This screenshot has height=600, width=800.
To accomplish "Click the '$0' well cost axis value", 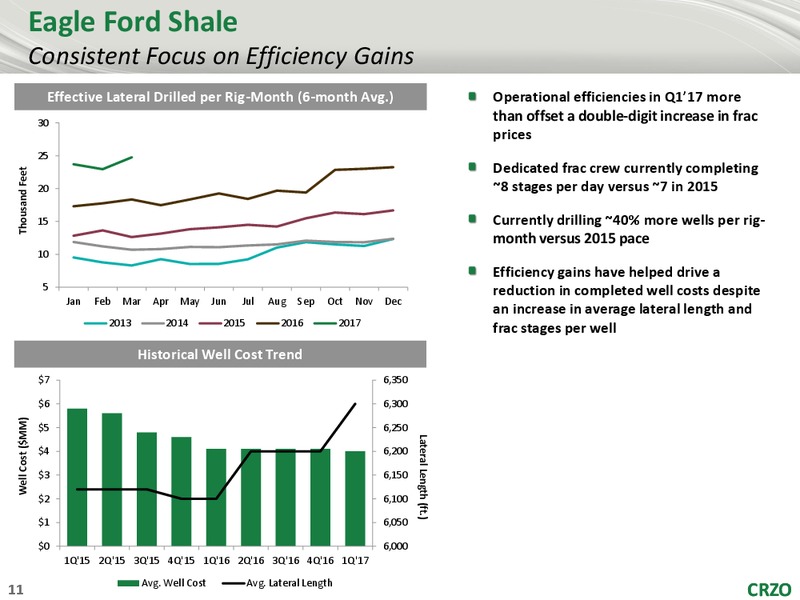I will tap(44, 546).
